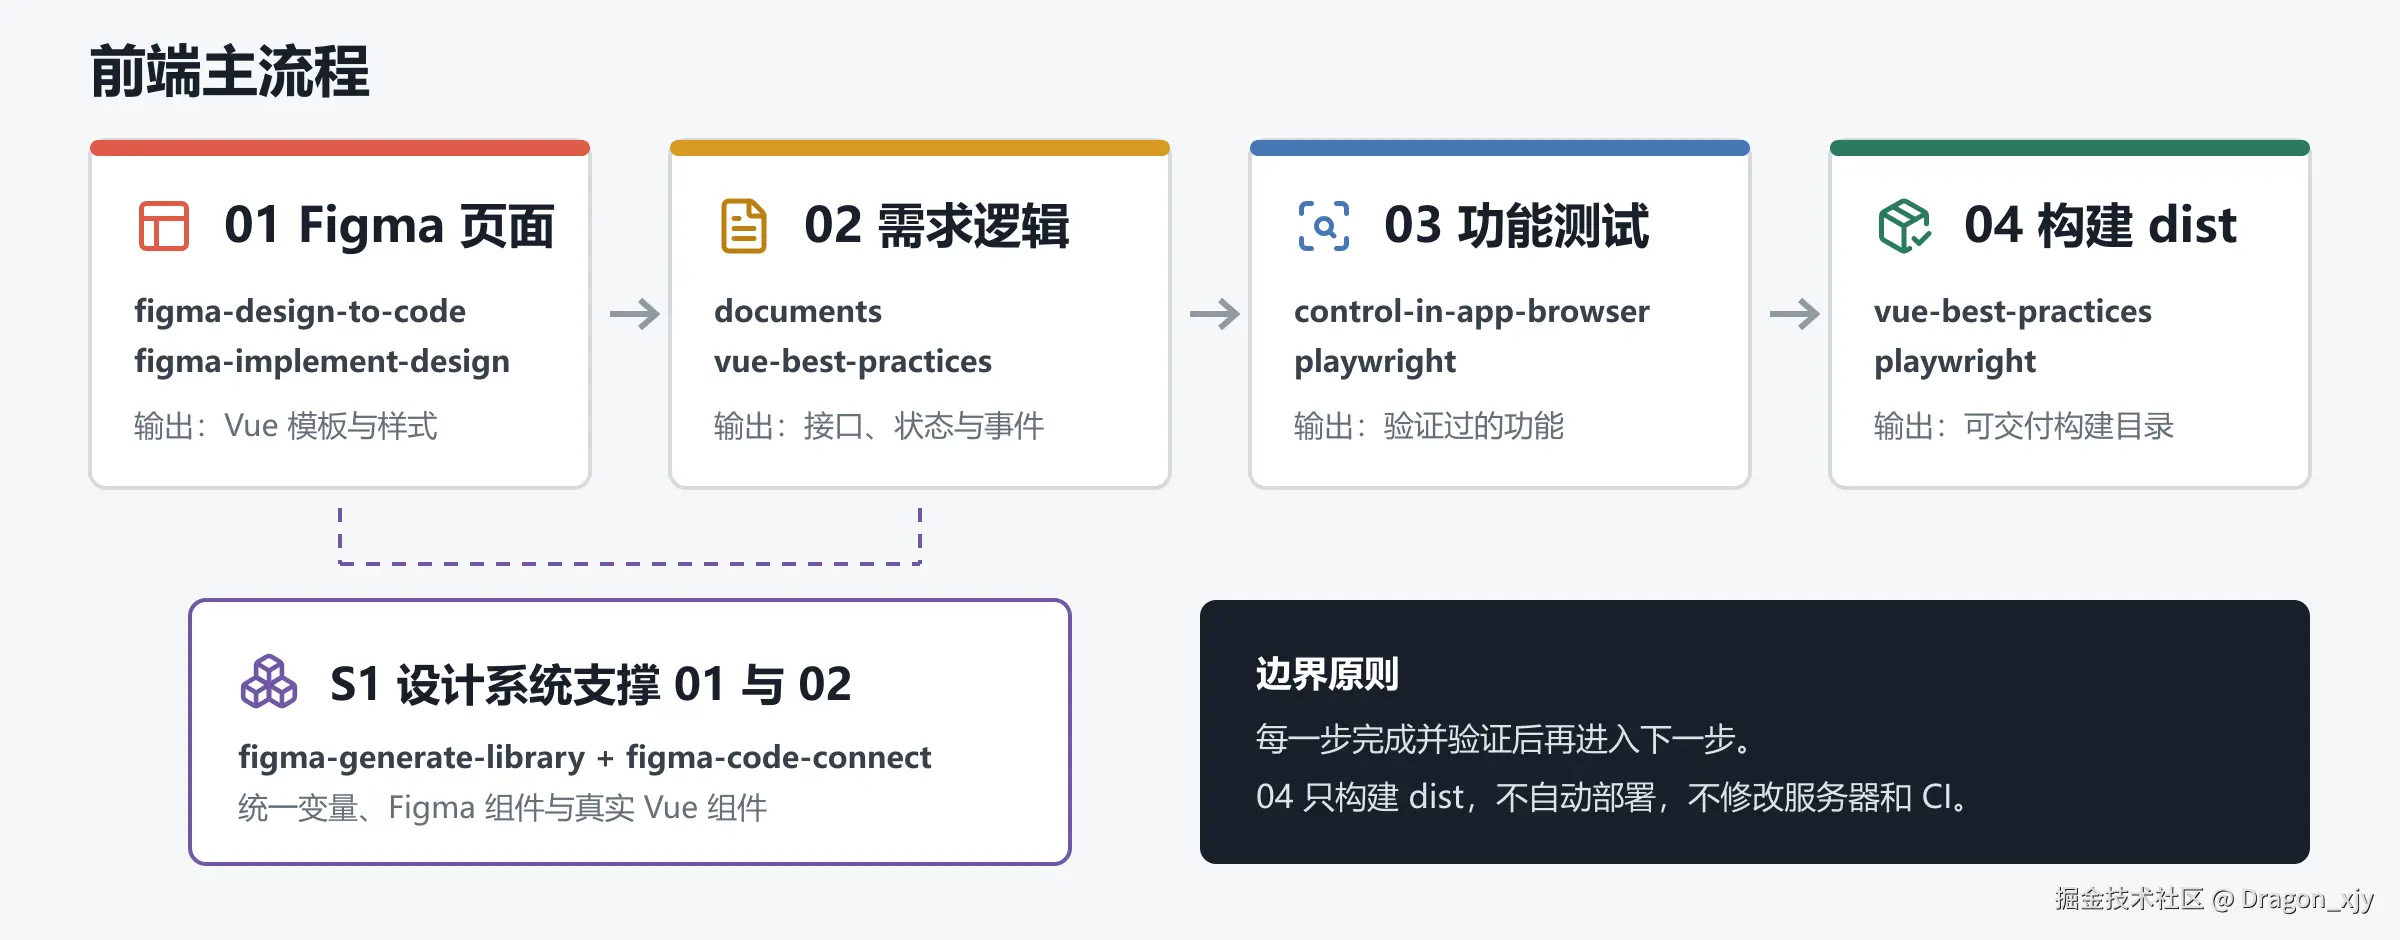Click the layout icon beside 01 Figma 页面
The width and height of the screenshot is (2400, 940).
click(x=164, y=226)
